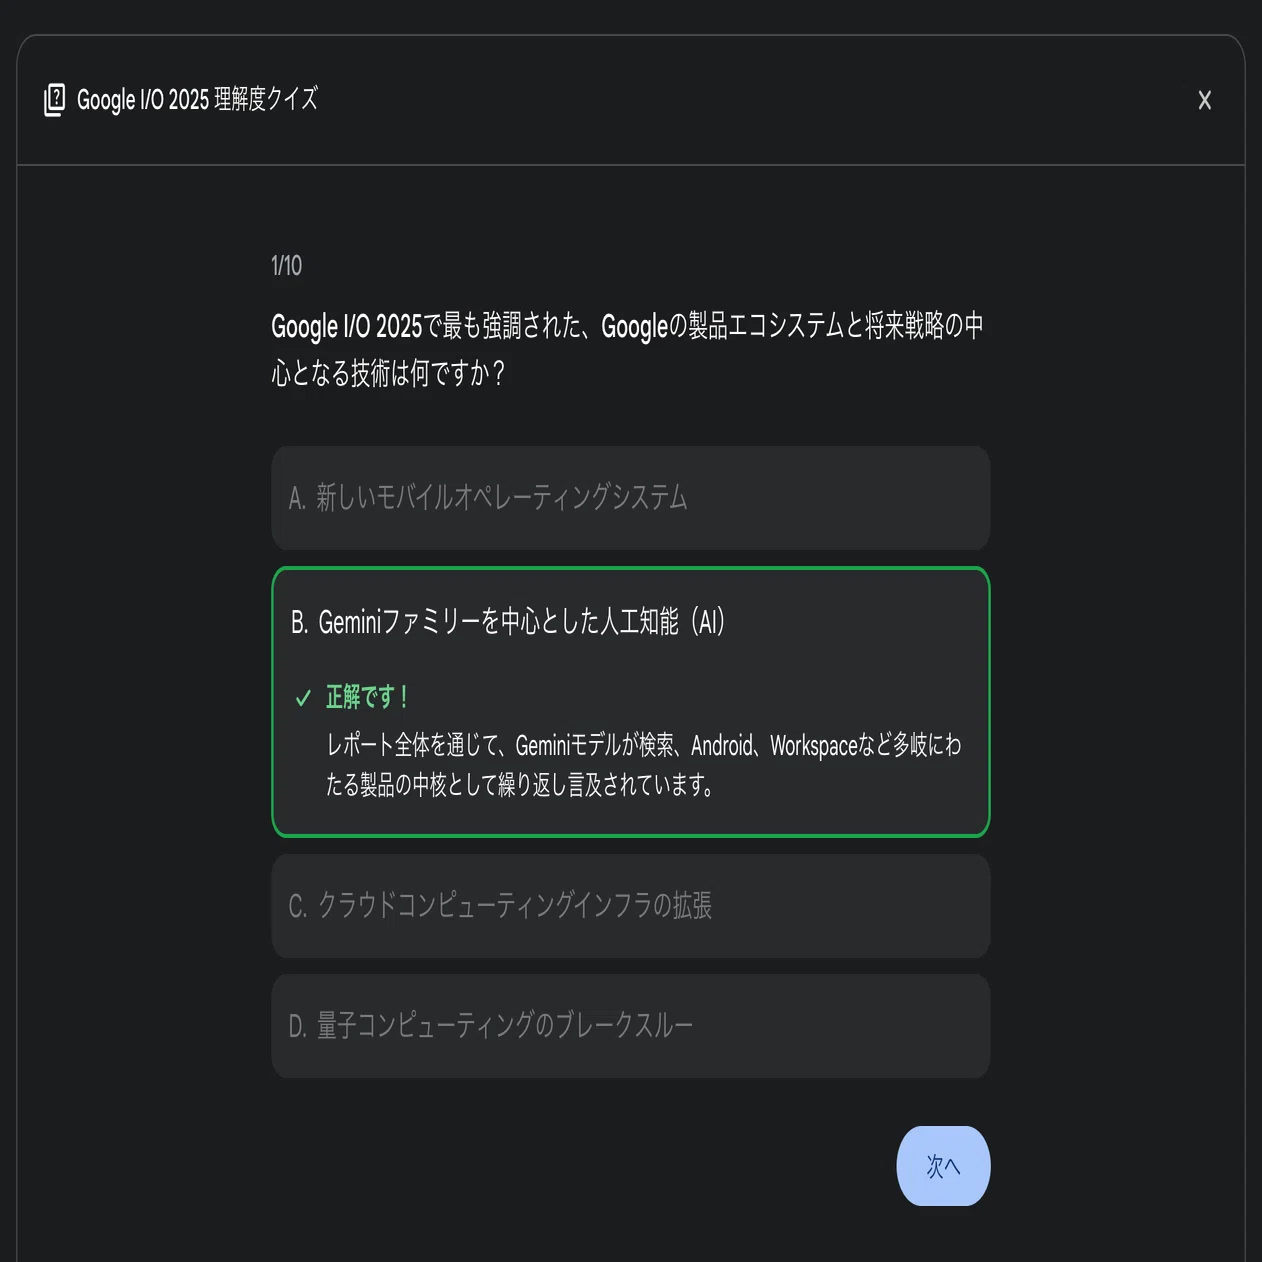Select answer B Geminiファミリー option
Image resolution: width=1262 pixels, height=1262 pixels.
(630, 701)
